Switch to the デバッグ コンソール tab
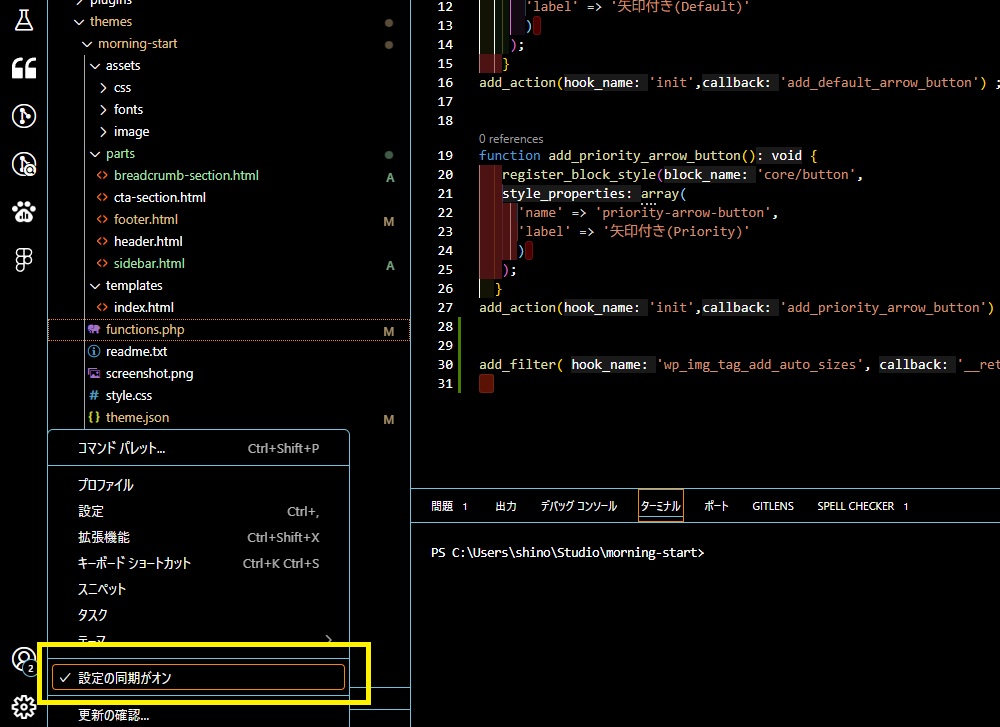 tap(578, 506)
